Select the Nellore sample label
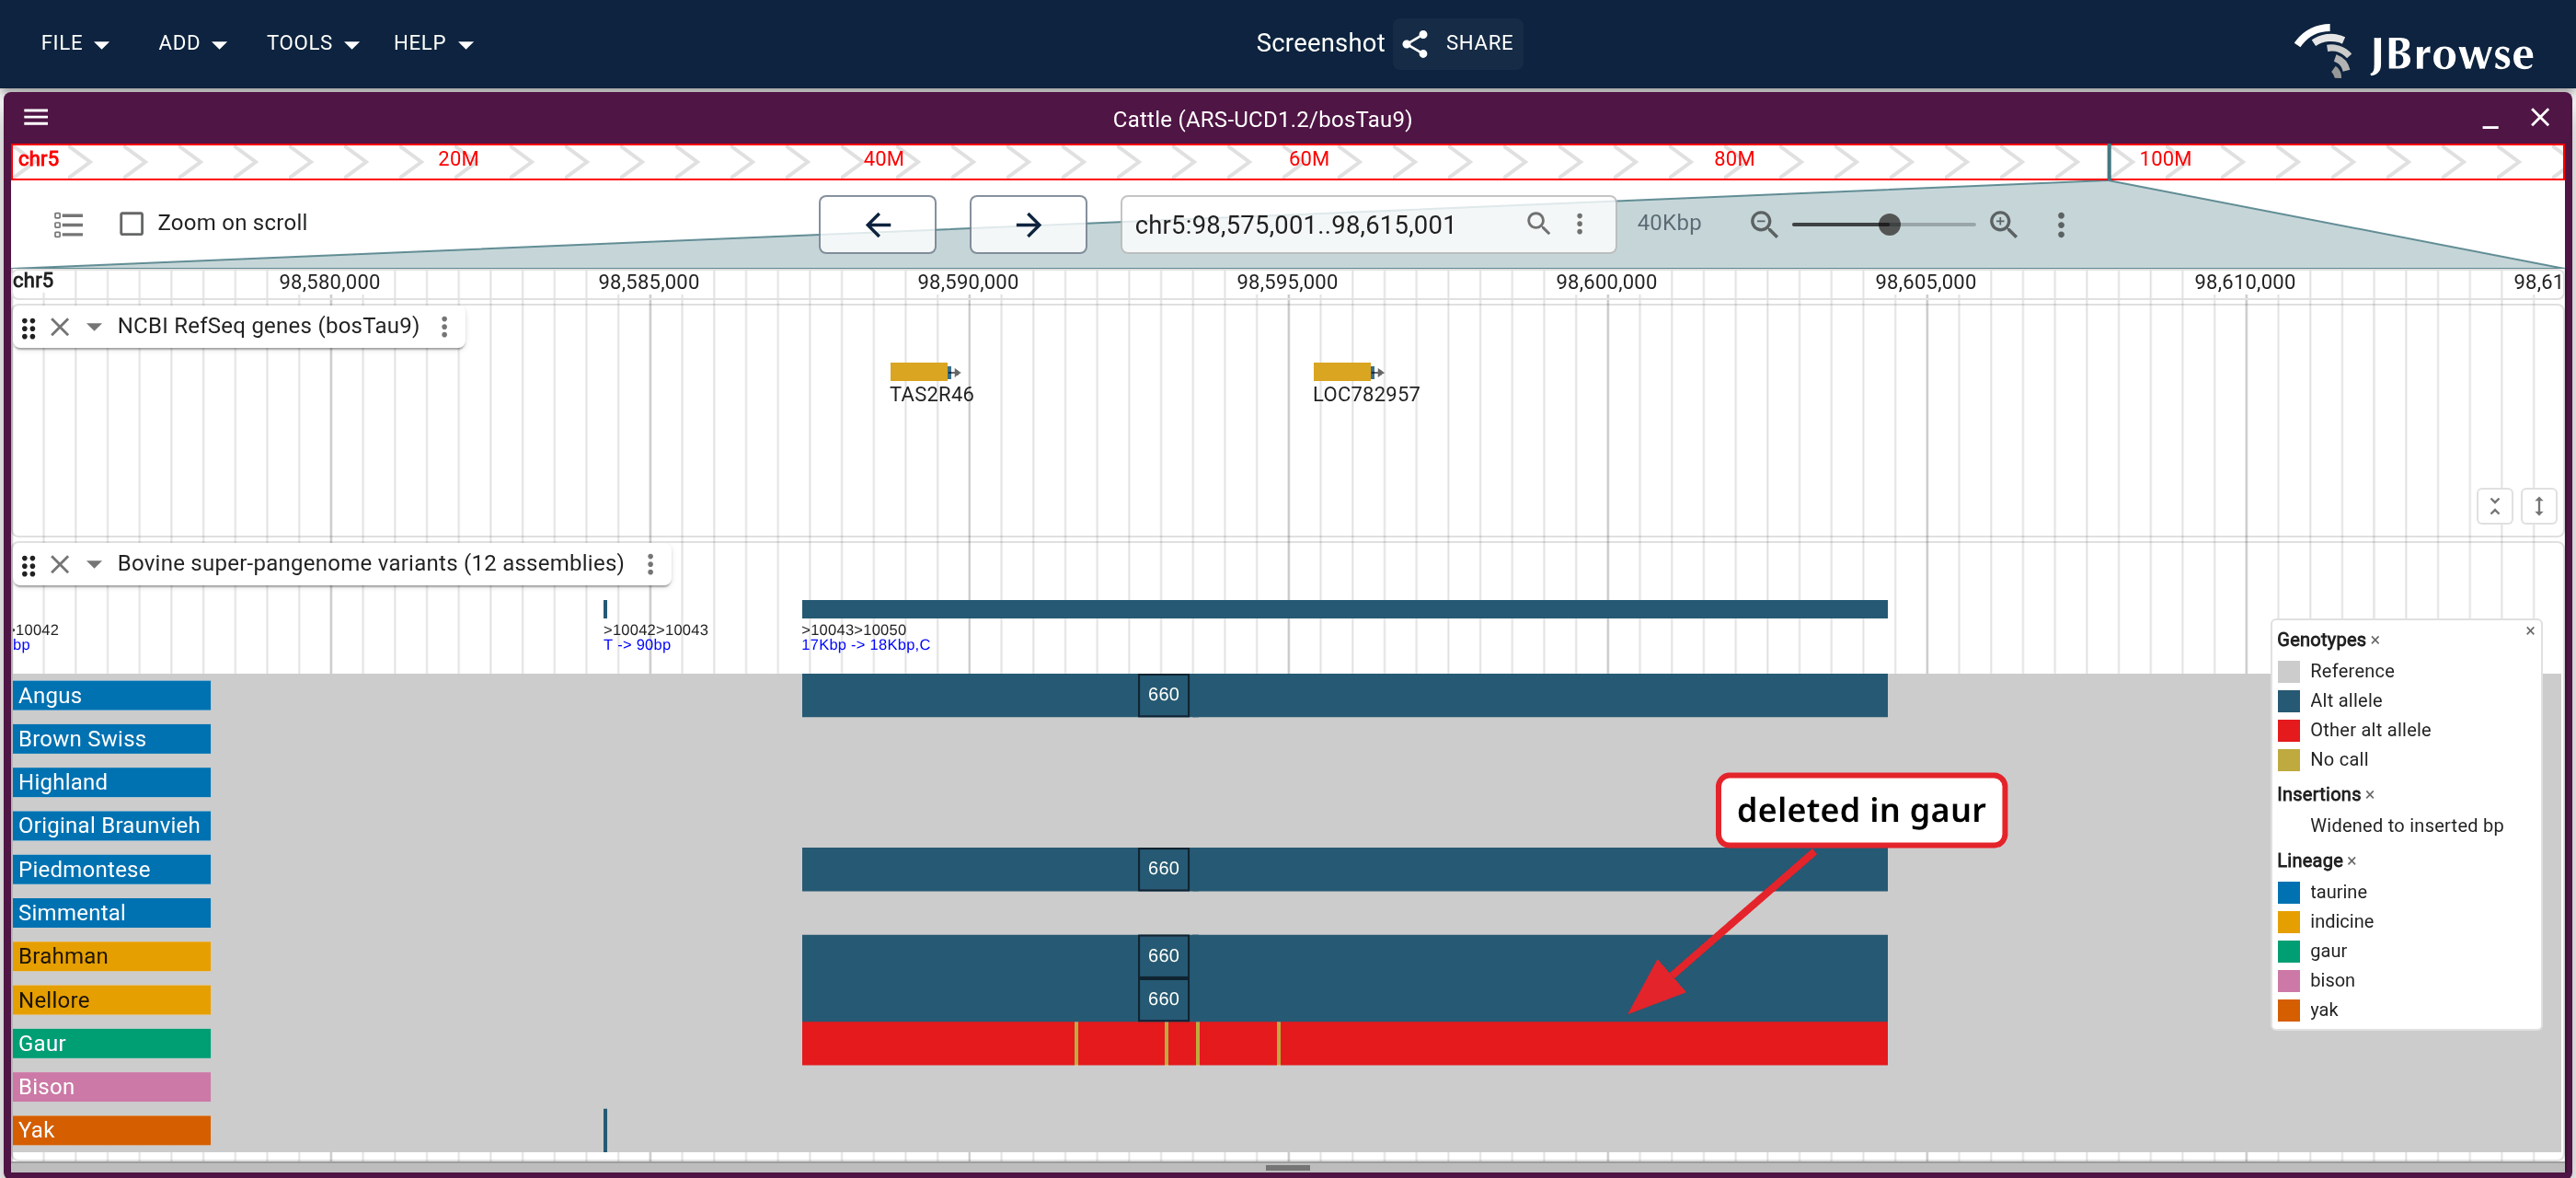The height and width of the screenshot is (1178, 2576). click(111, 1000)
